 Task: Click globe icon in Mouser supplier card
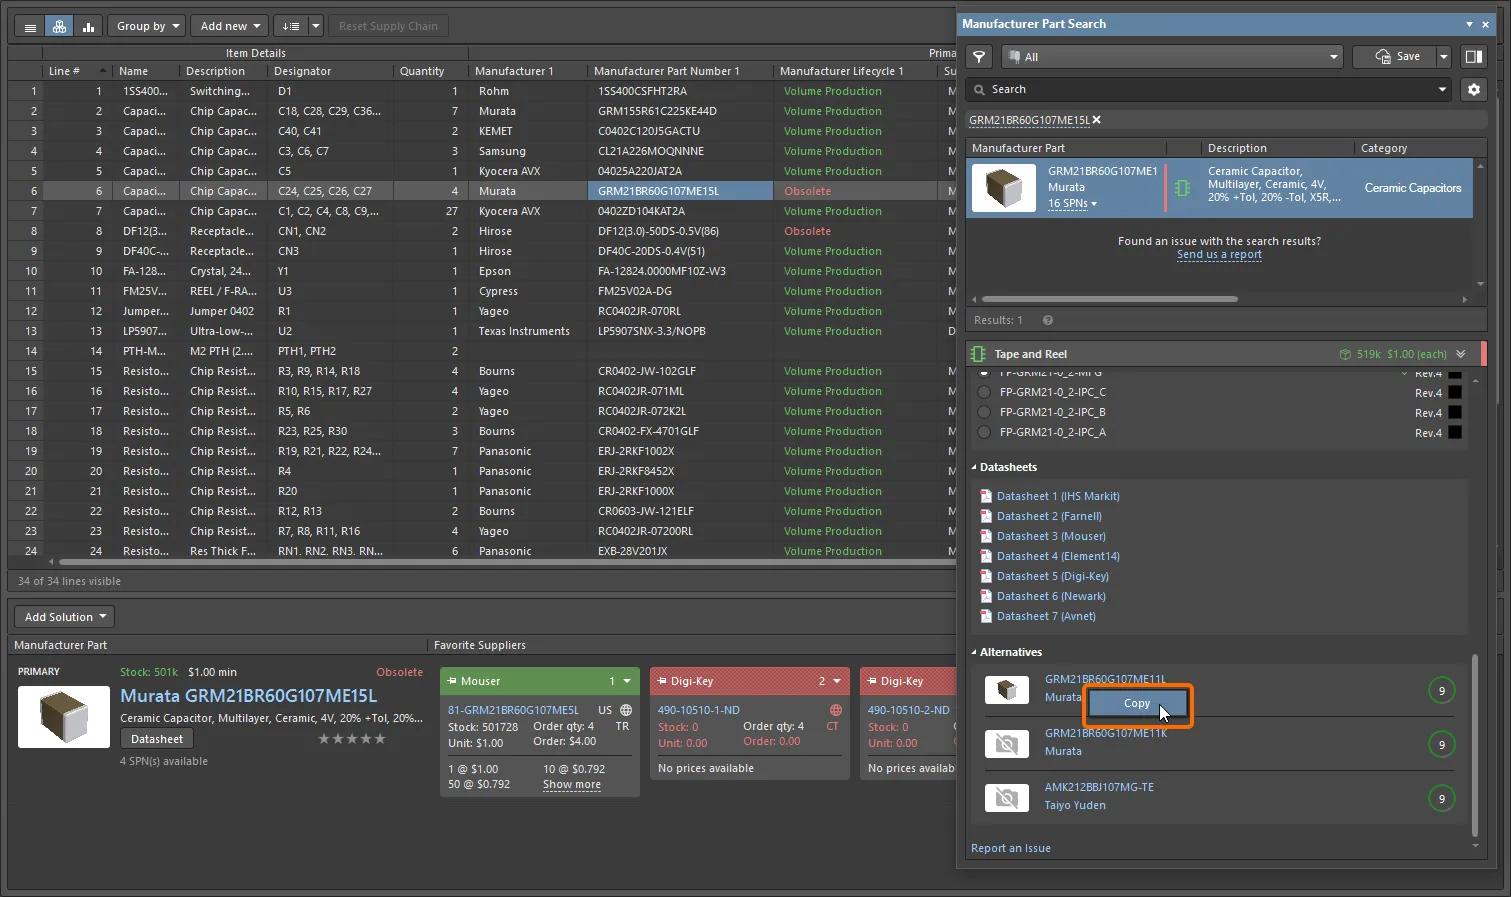pyautogui.click(x=626, y=710)
